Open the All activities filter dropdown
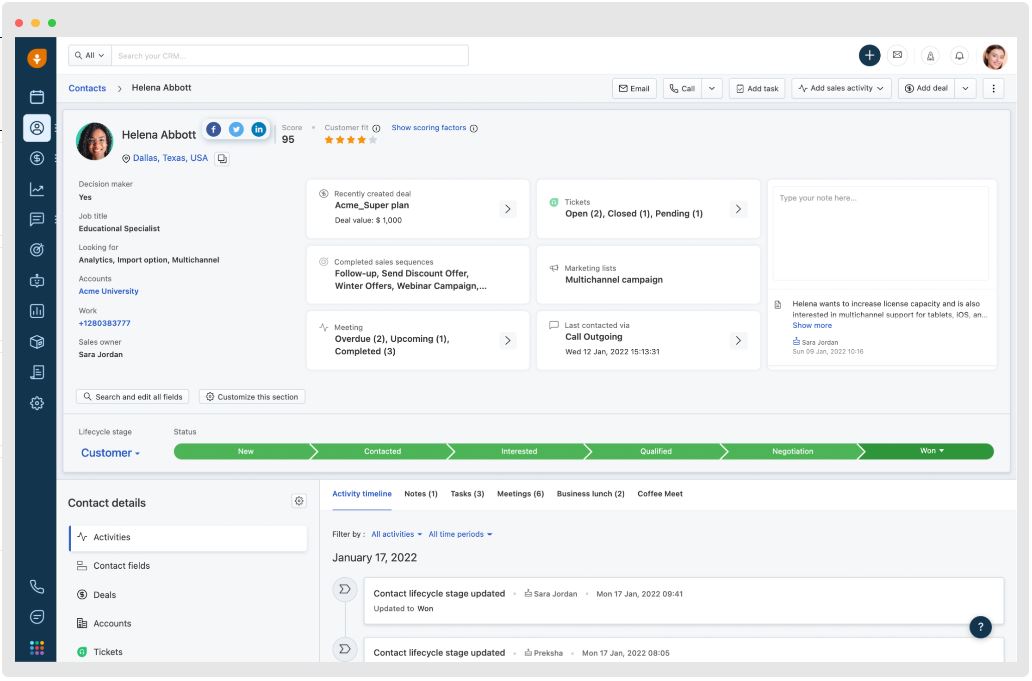Image resolution: width=1032 pixels, height=681 pixels. click(396, 534)
